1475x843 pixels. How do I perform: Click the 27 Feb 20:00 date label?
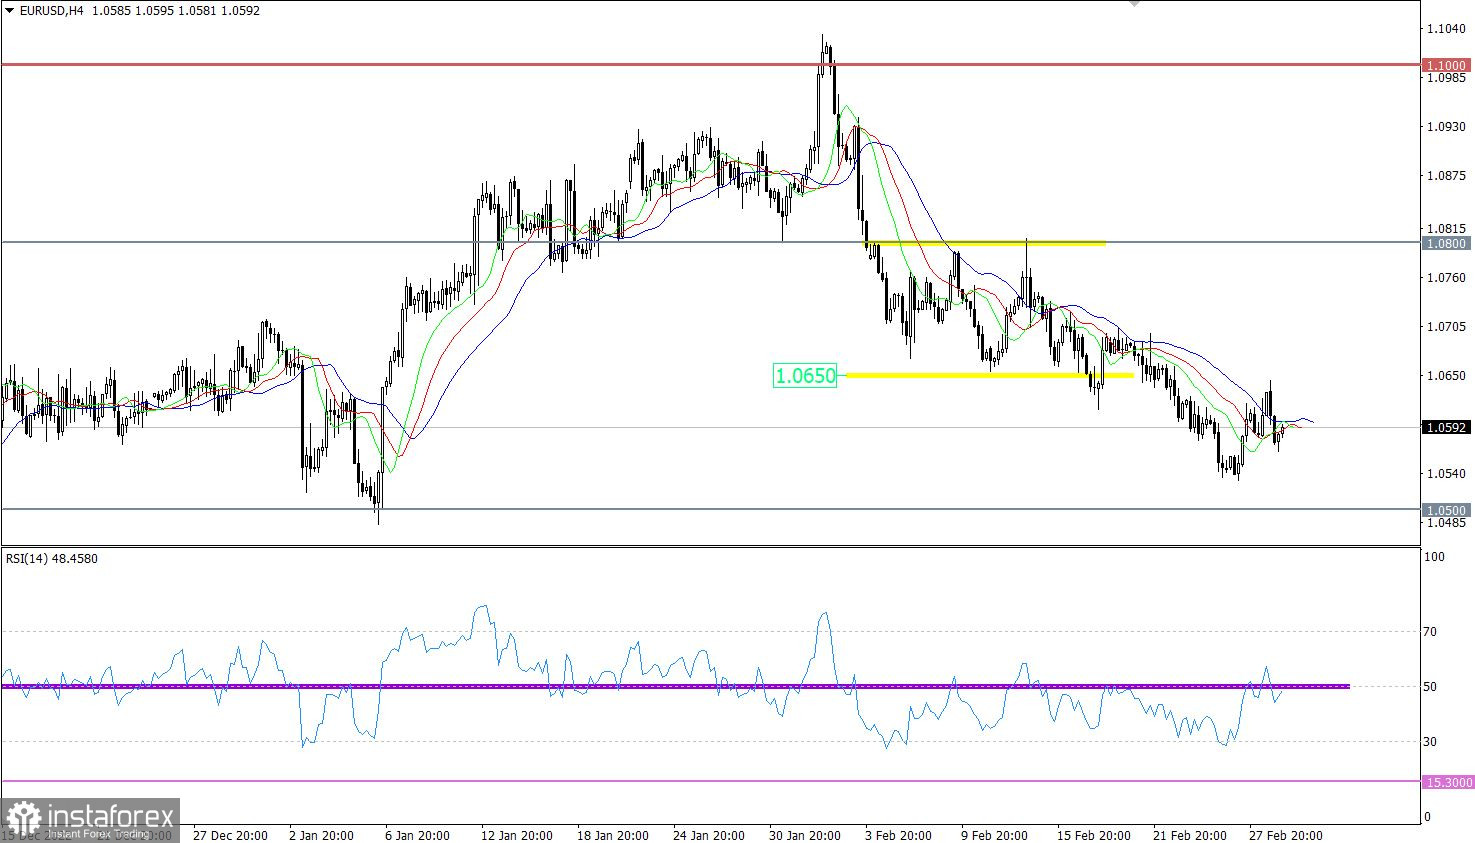(x=1286, y=836)
